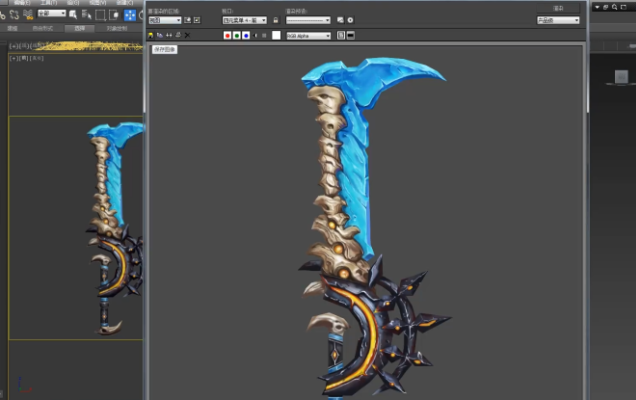
Task: Clear the rendered image with X icon
Action: (x=186, y=35)
